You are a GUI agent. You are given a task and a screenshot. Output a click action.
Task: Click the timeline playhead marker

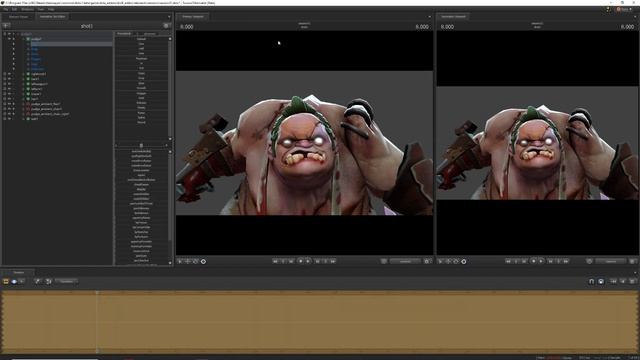[97, 293]
